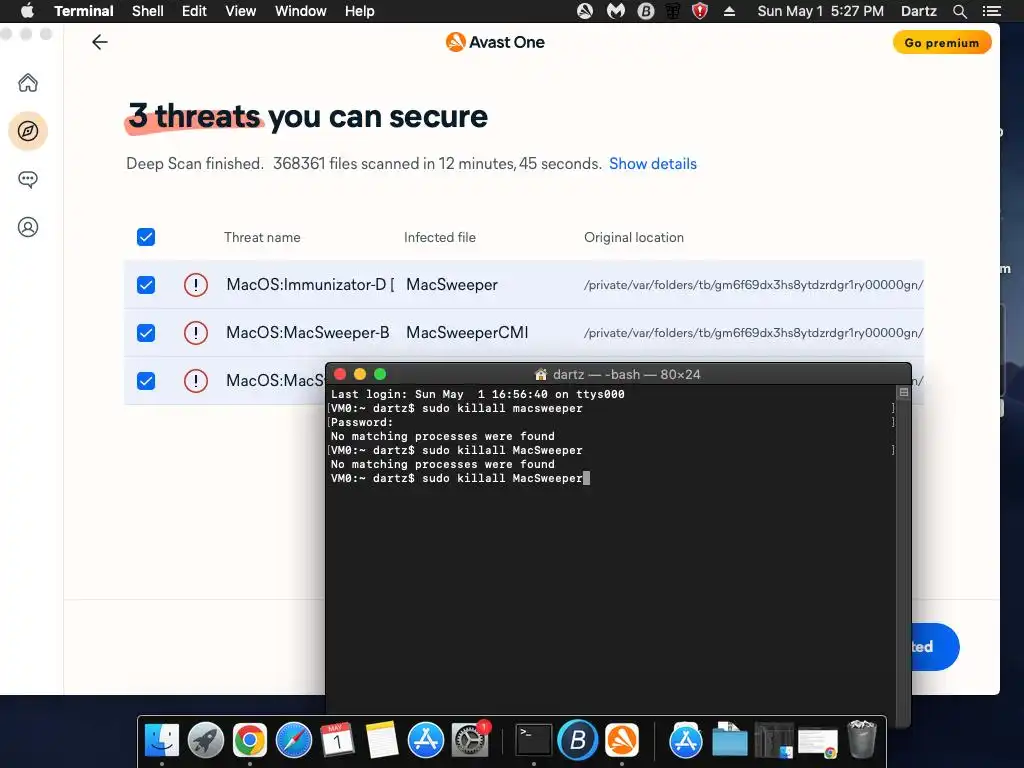Image resolution: width=1024 pixels, height=768 pixels.
Task: Click the Avast One logo title
Action: tap(495, 42)
